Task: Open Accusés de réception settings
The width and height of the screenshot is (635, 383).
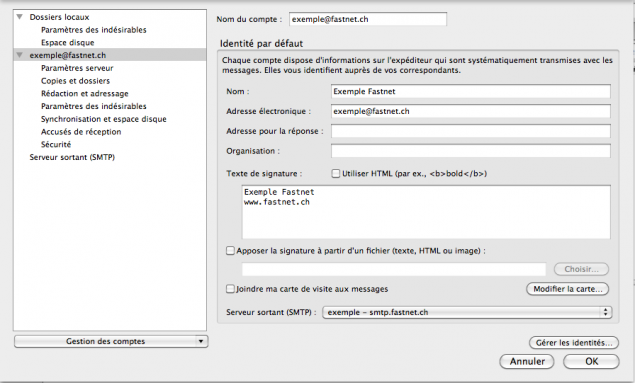Action: (x=81, y=132)
